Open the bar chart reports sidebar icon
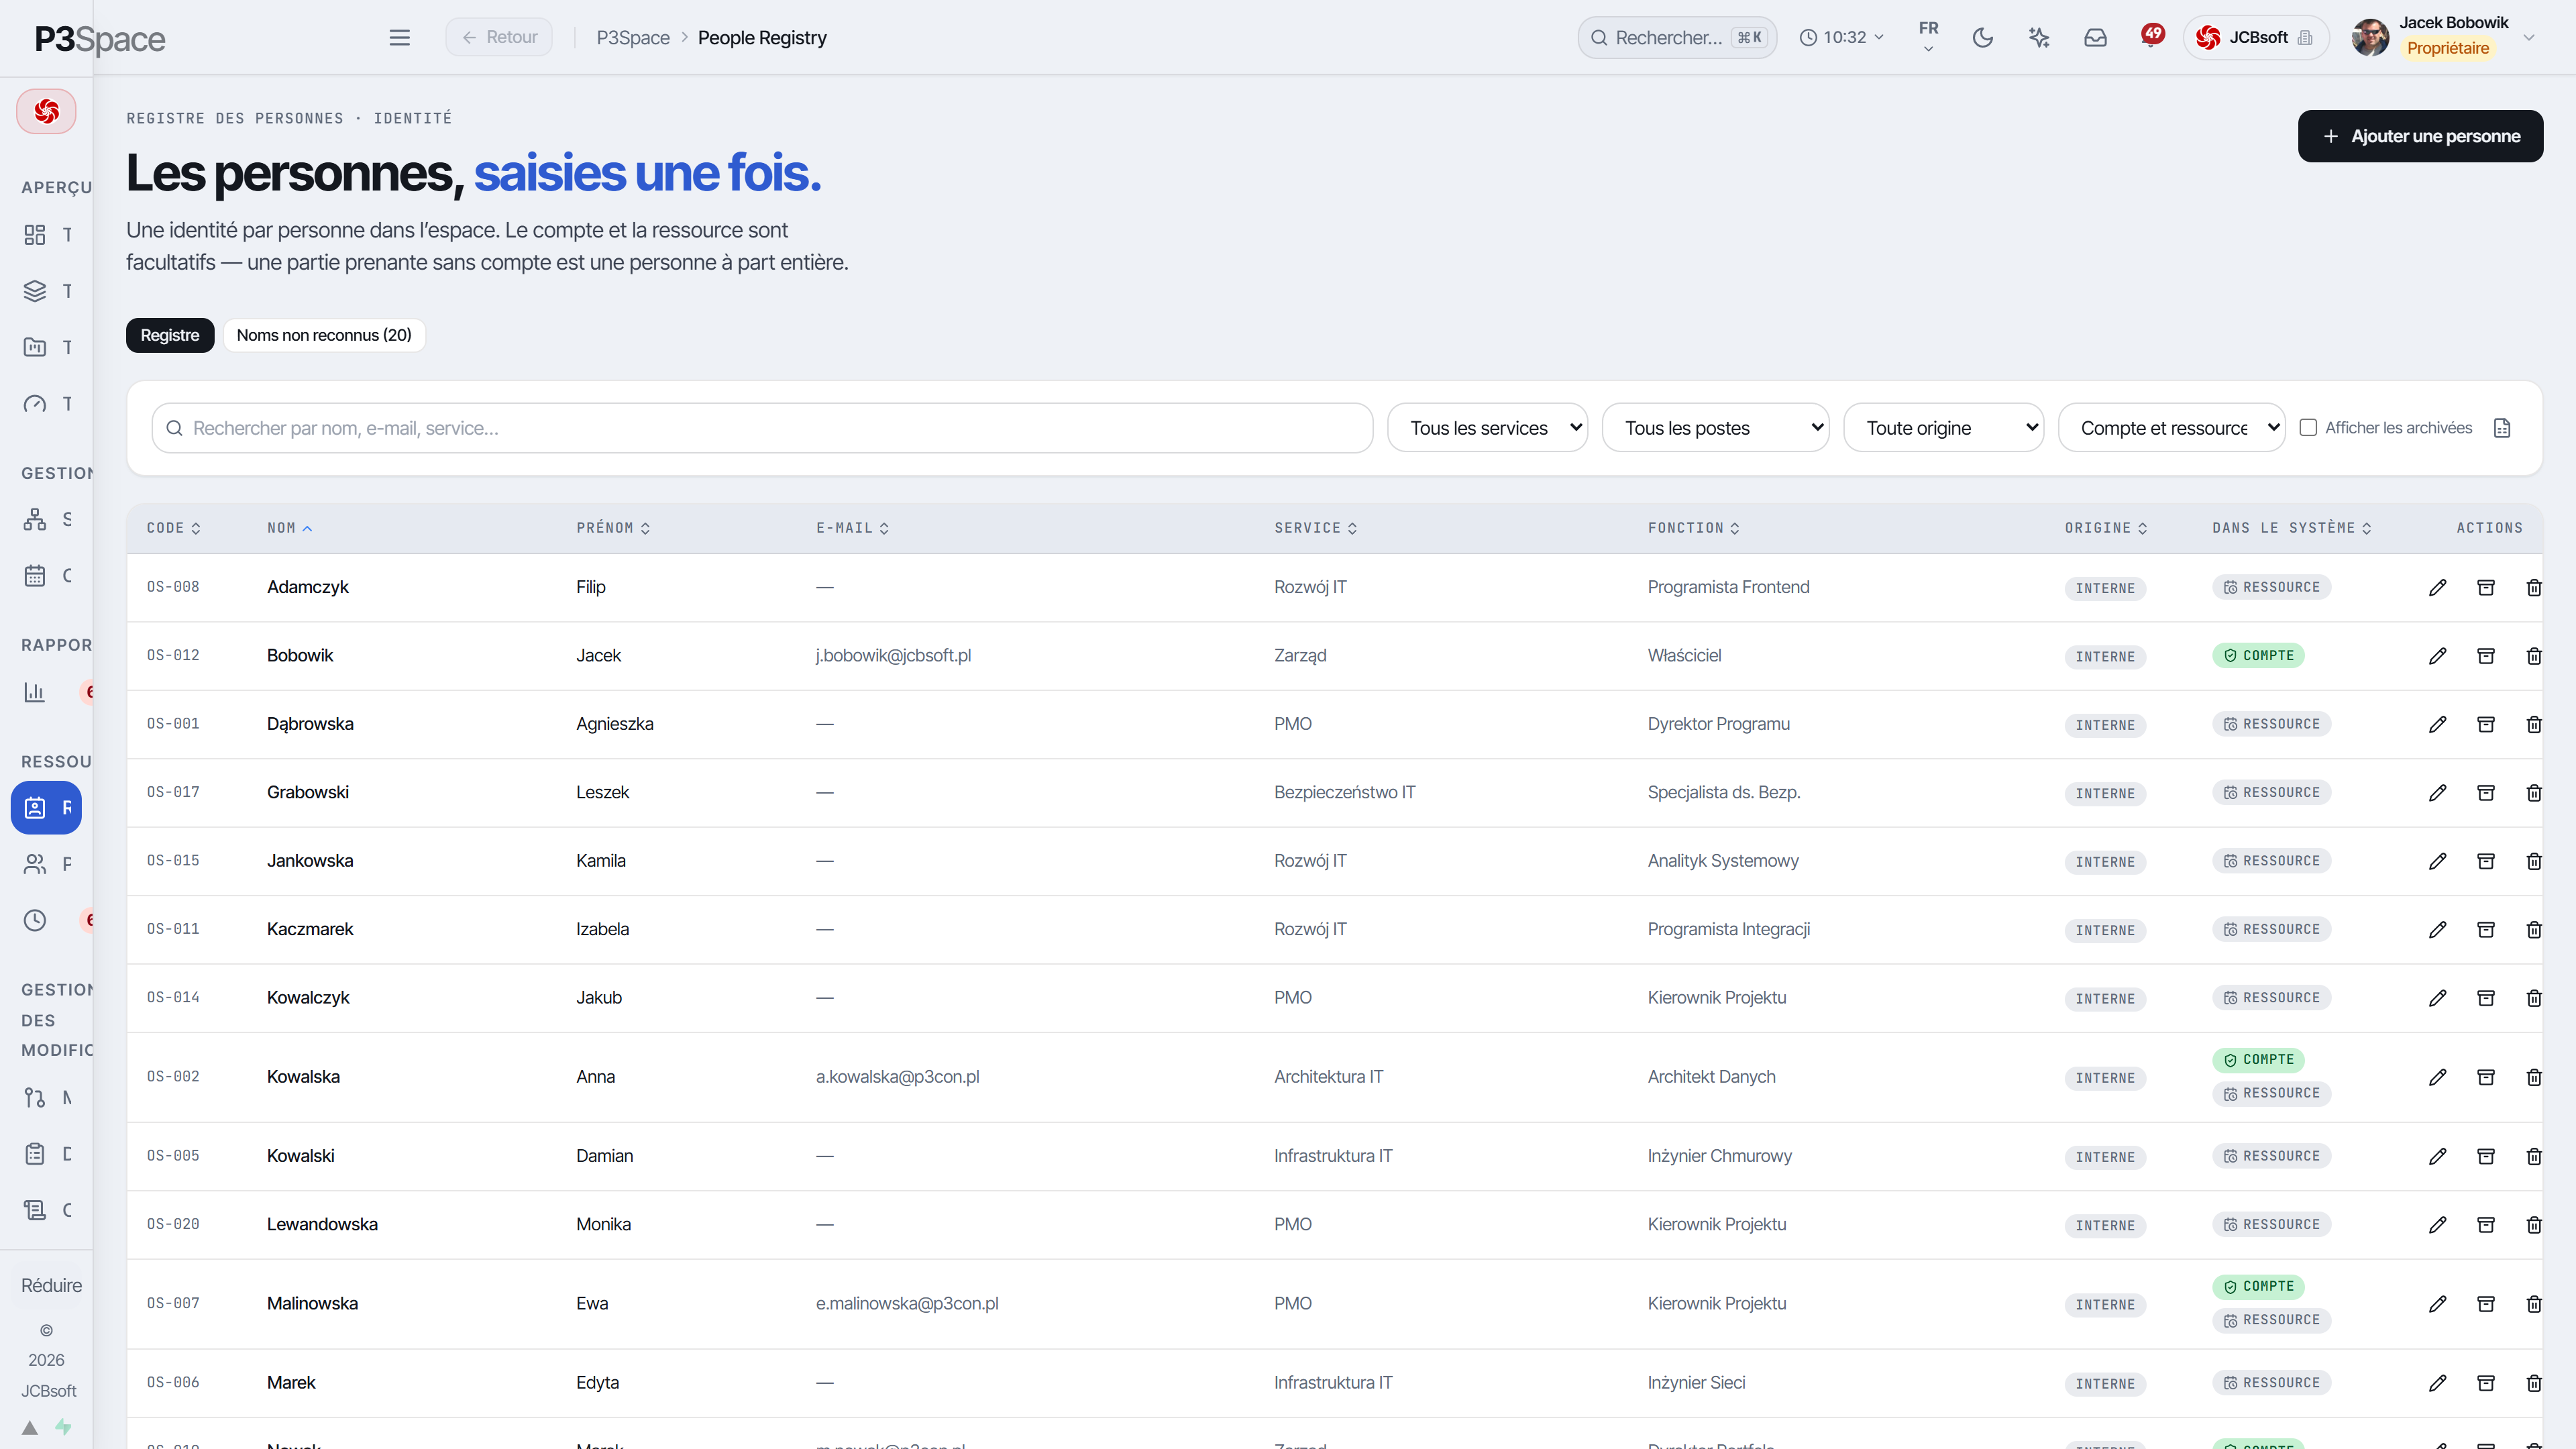The height and width of the screenshot is (1449, 2576). tap(35, 692)
